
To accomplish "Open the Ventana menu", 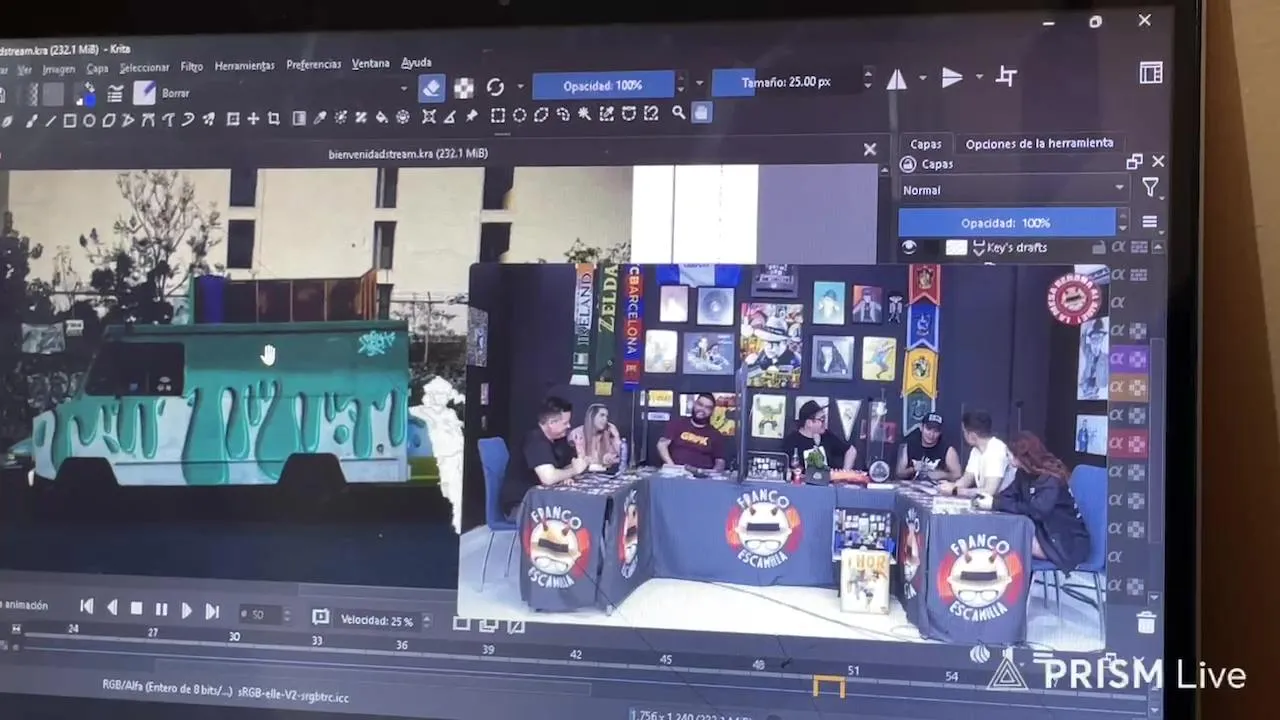I will pos(370,63).
